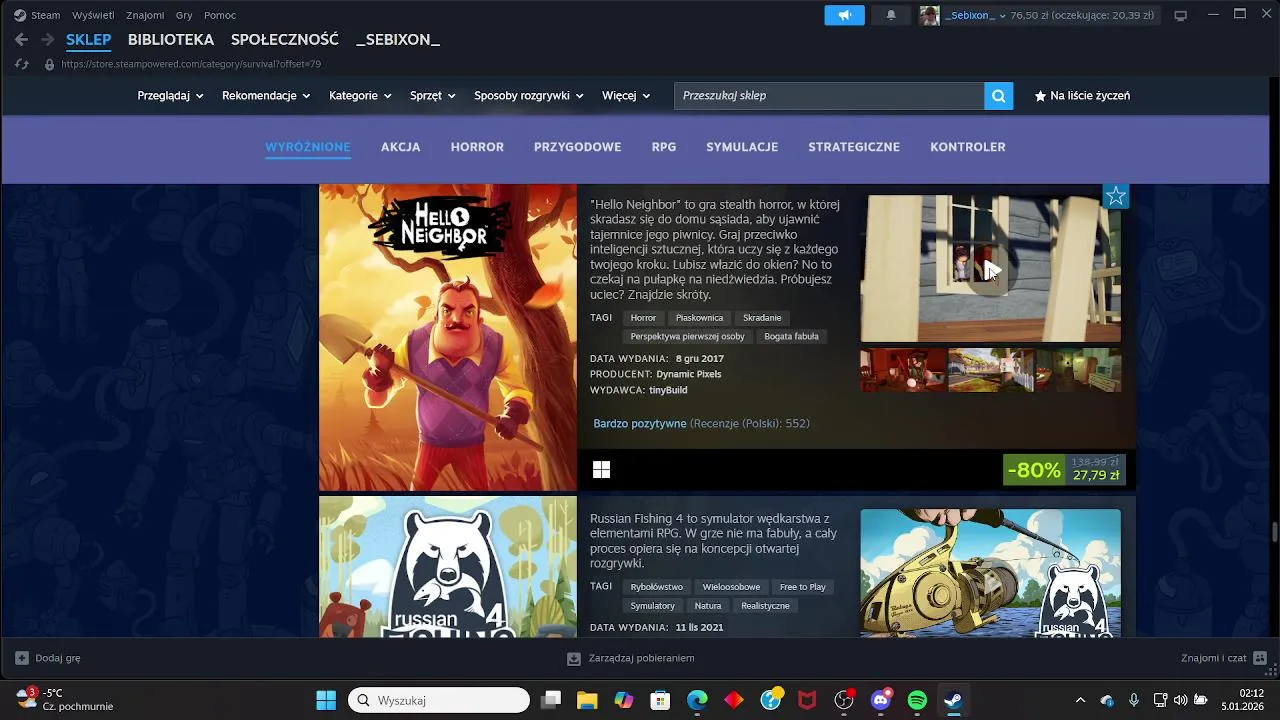
Task: Show hidden system tray icons
Action: point(1080,700)
